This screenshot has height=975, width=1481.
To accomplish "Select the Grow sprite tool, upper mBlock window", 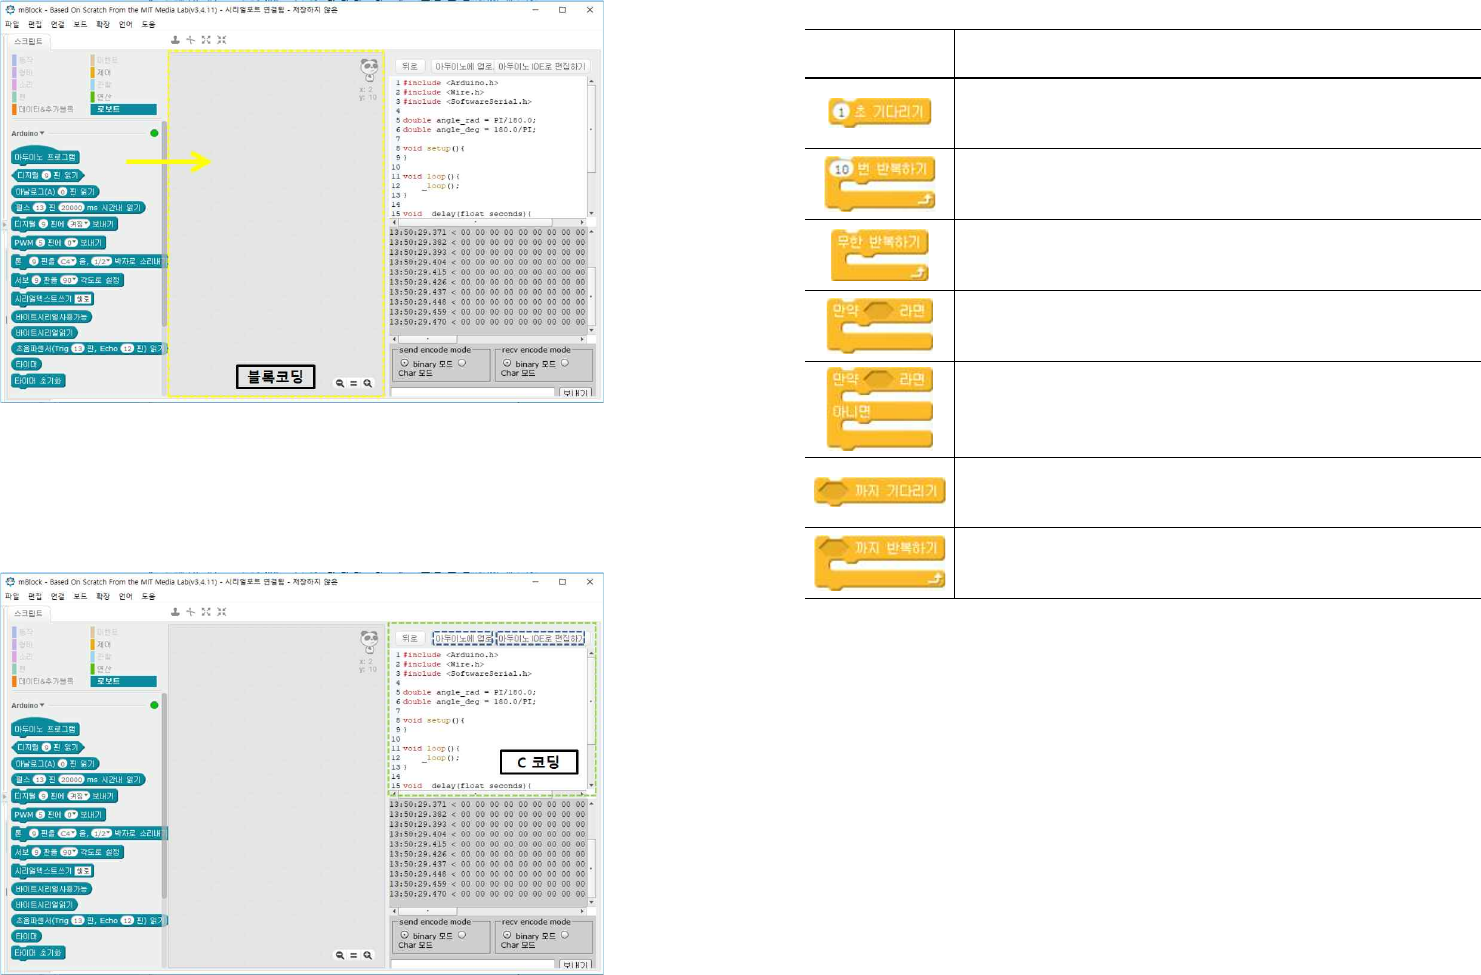I will coord(206,40).
